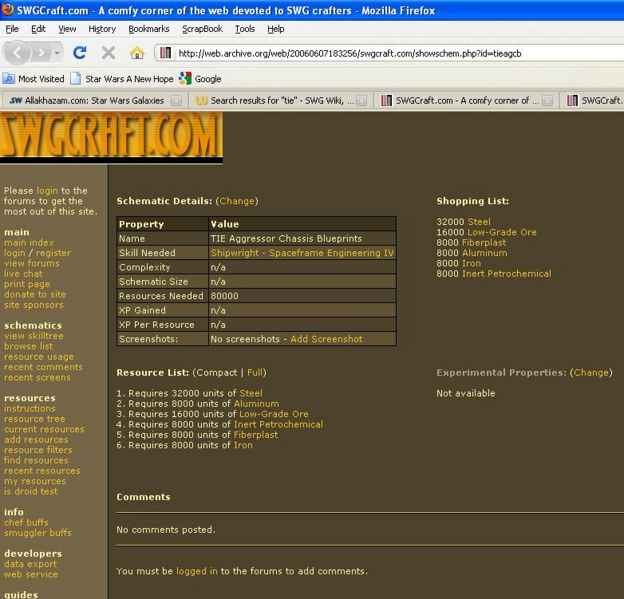Click the view skilltree sidebar link
The height and width of the screenshot is (599, 624).
35,336
